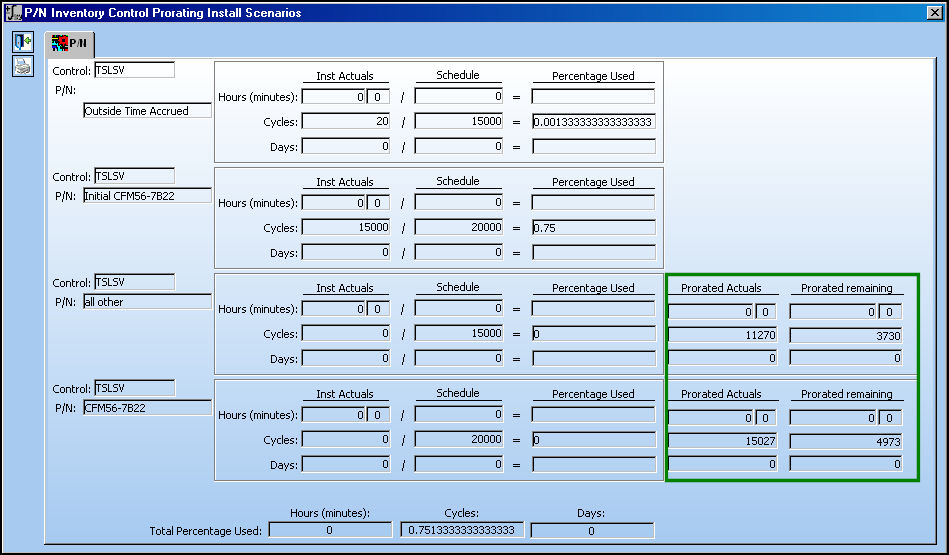
Task: Click Prorated Actuals field showing 15027
Action: pos(723,441)
